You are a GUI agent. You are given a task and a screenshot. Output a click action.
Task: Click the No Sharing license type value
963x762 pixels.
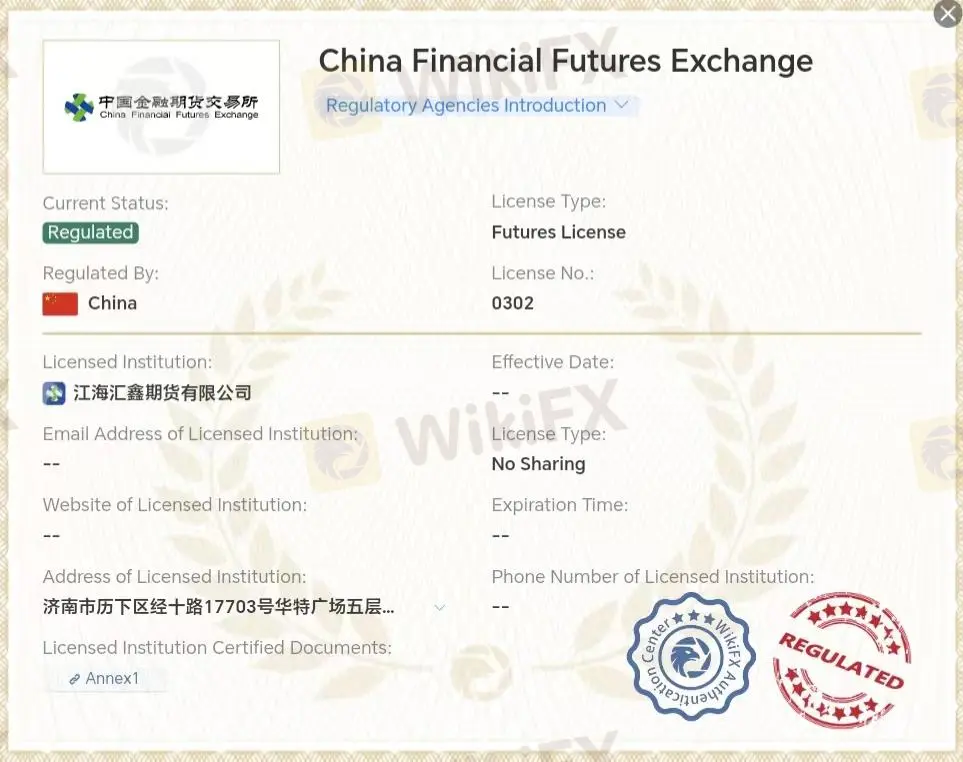pyautogui.click(x=538, y=464)
